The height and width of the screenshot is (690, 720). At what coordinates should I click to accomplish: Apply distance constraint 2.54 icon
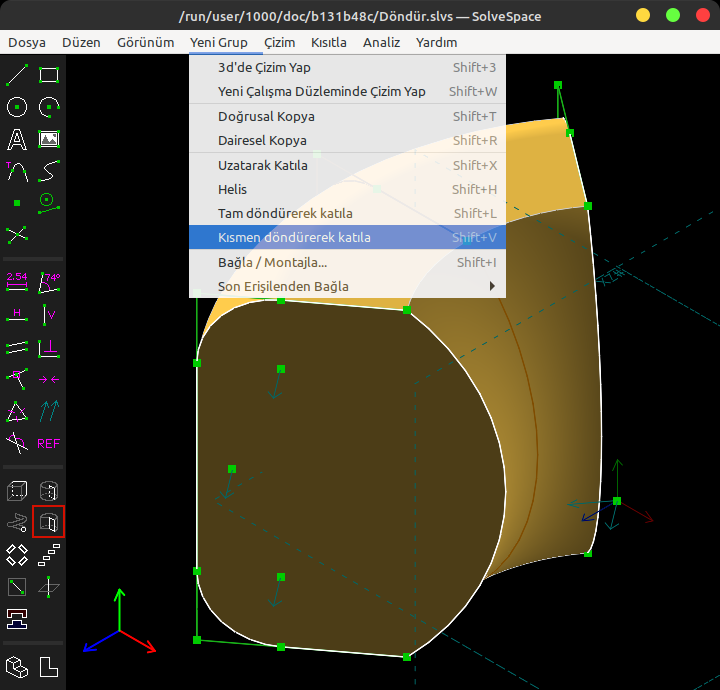click(x=17, y=282)
